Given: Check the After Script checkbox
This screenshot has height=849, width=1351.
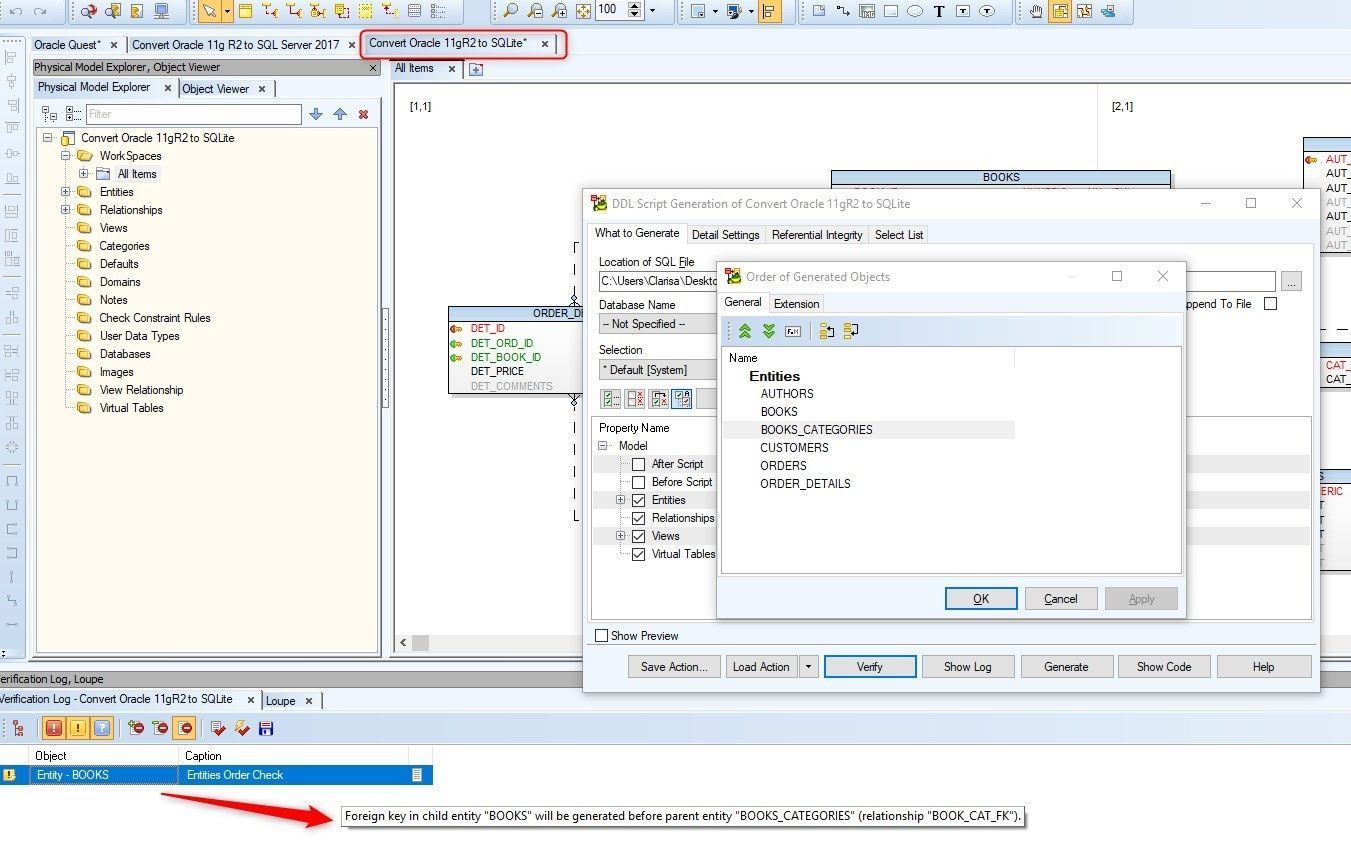Looking at the screenshot, I should coord(638,464).
